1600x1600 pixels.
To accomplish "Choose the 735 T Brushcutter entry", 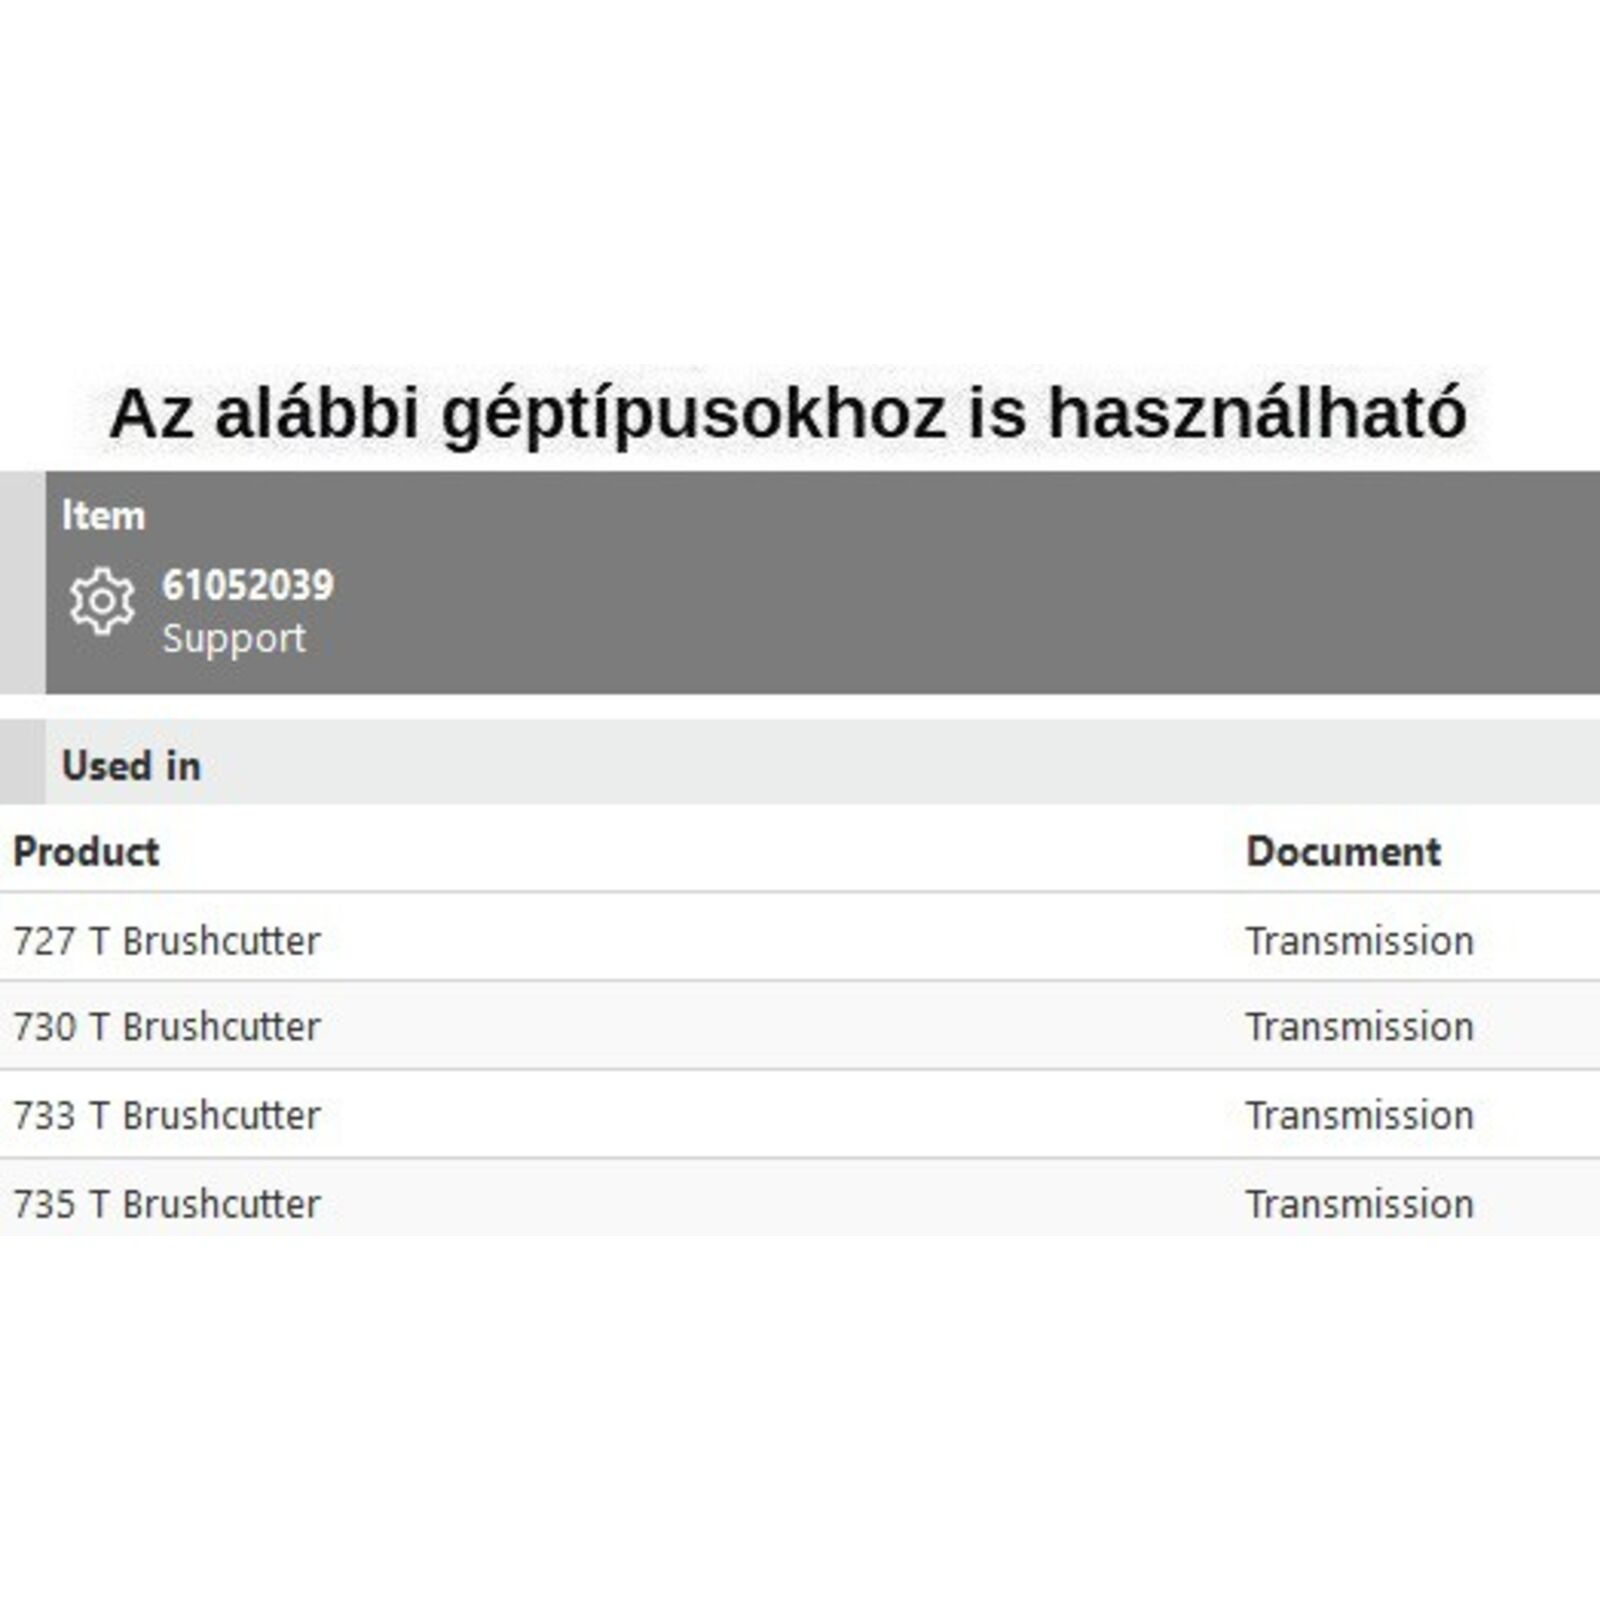I will click(167, 1204).
